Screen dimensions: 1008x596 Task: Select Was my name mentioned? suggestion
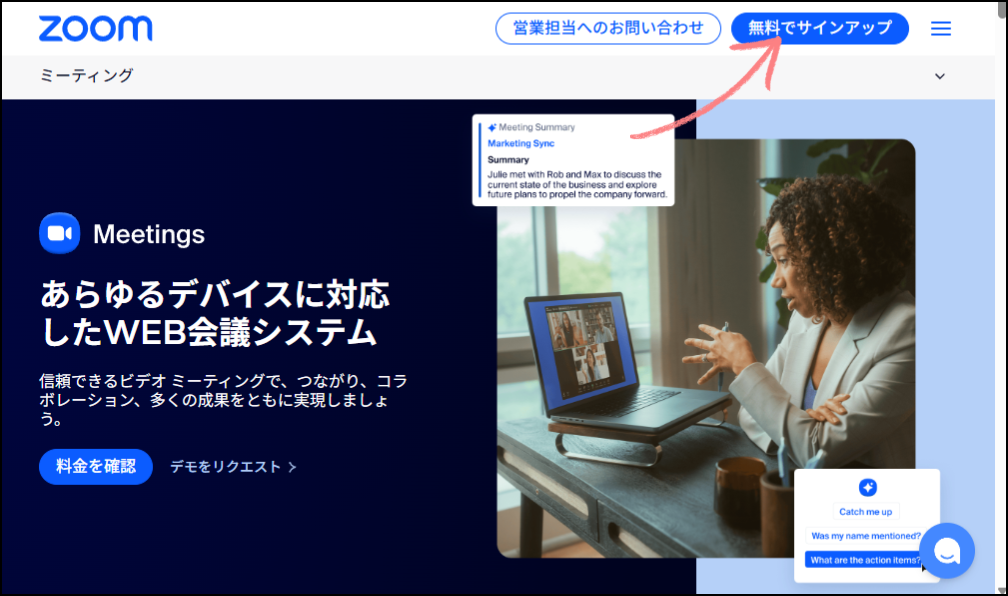(x=865, y=536)
